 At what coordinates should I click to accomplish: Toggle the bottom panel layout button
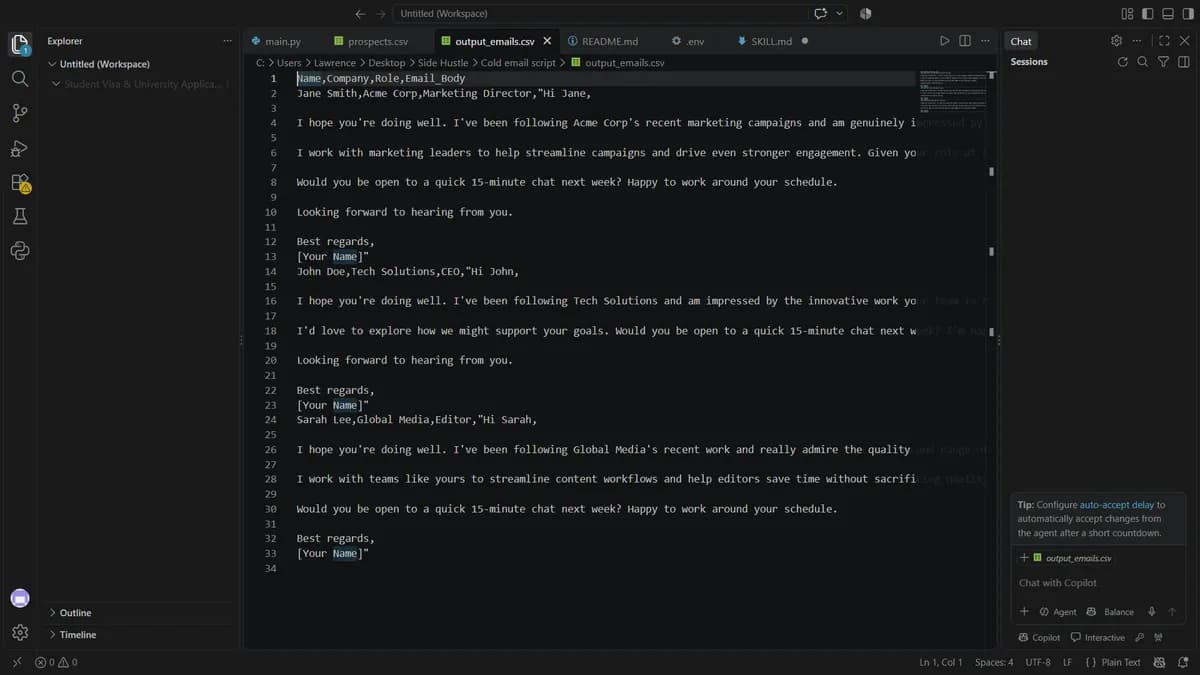(1167, 14)
